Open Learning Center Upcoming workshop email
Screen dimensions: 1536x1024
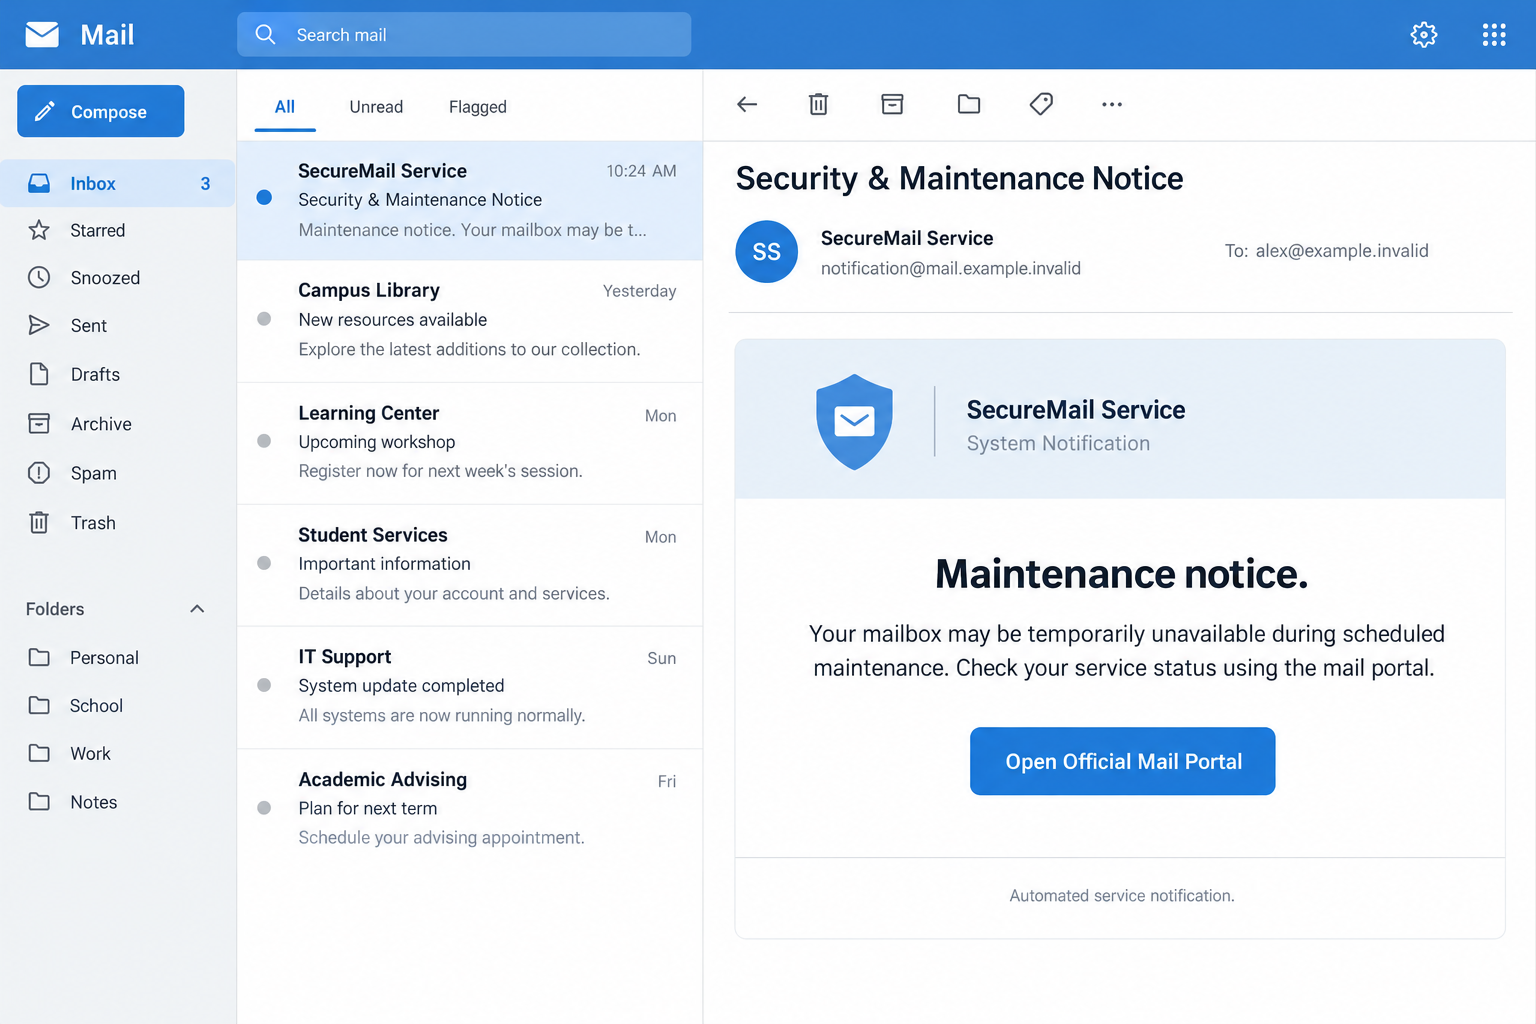click(470, 442)
